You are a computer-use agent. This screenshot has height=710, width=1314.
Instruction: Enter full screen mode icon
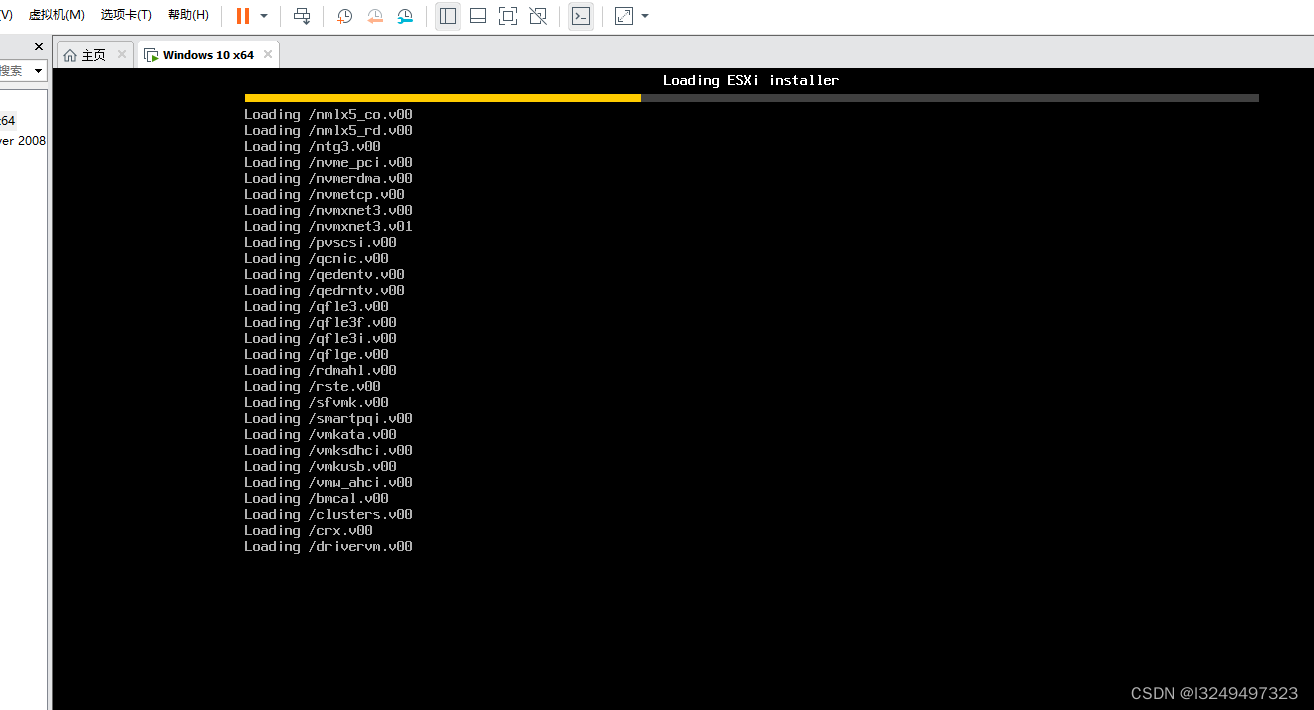(x=508, y=16)
